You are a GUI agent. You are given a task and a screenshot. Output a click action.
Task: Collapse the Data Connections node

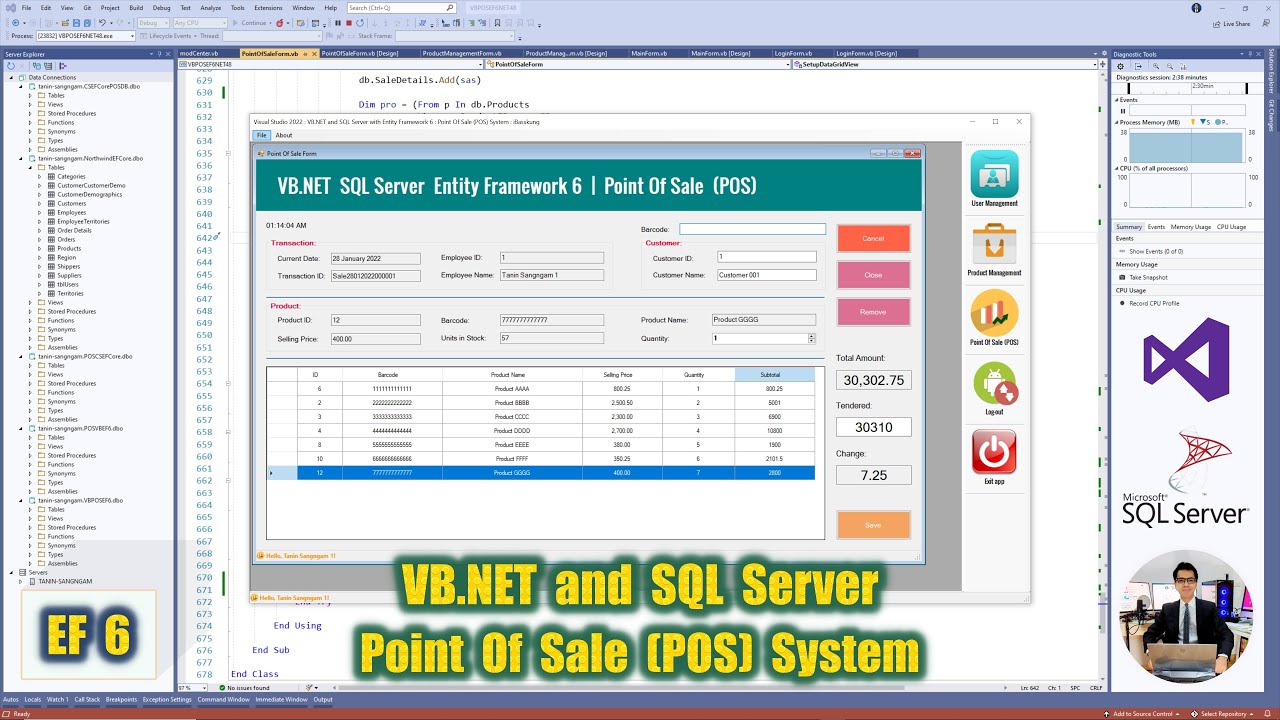click(x=12, y=78)
